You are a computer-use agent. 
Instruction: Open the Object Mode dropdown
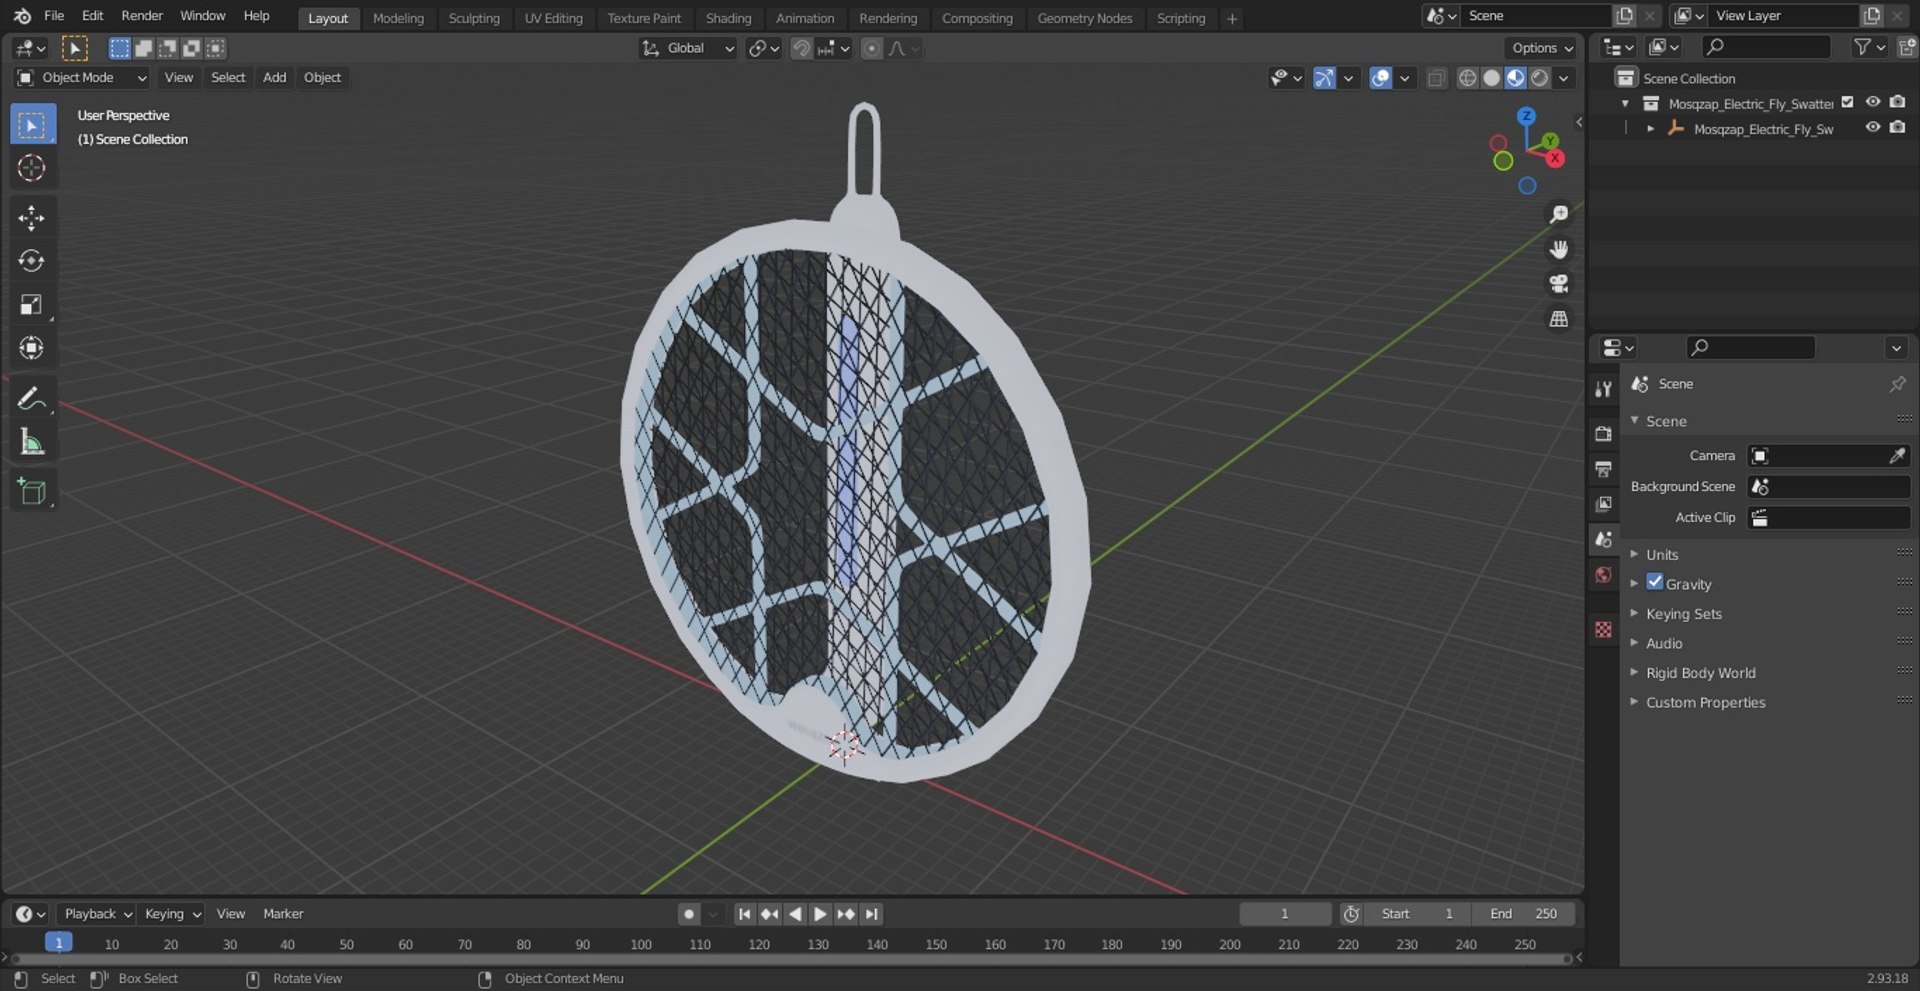(x=82, y=78)
